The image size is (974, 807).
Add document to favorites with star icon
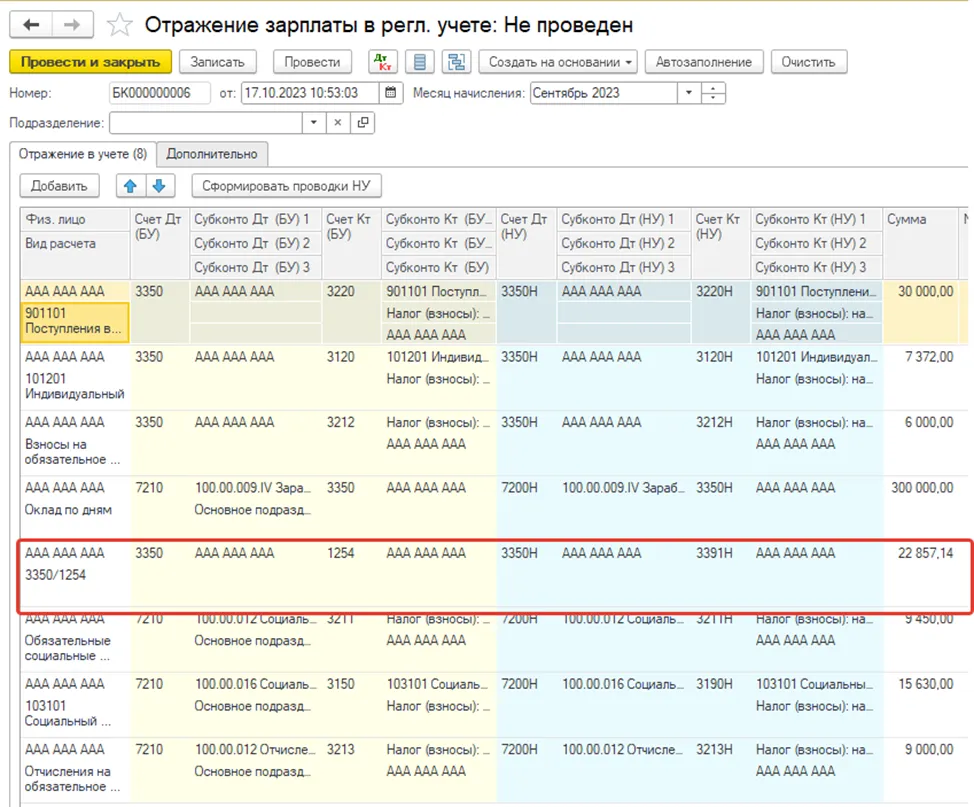[119, 25]
